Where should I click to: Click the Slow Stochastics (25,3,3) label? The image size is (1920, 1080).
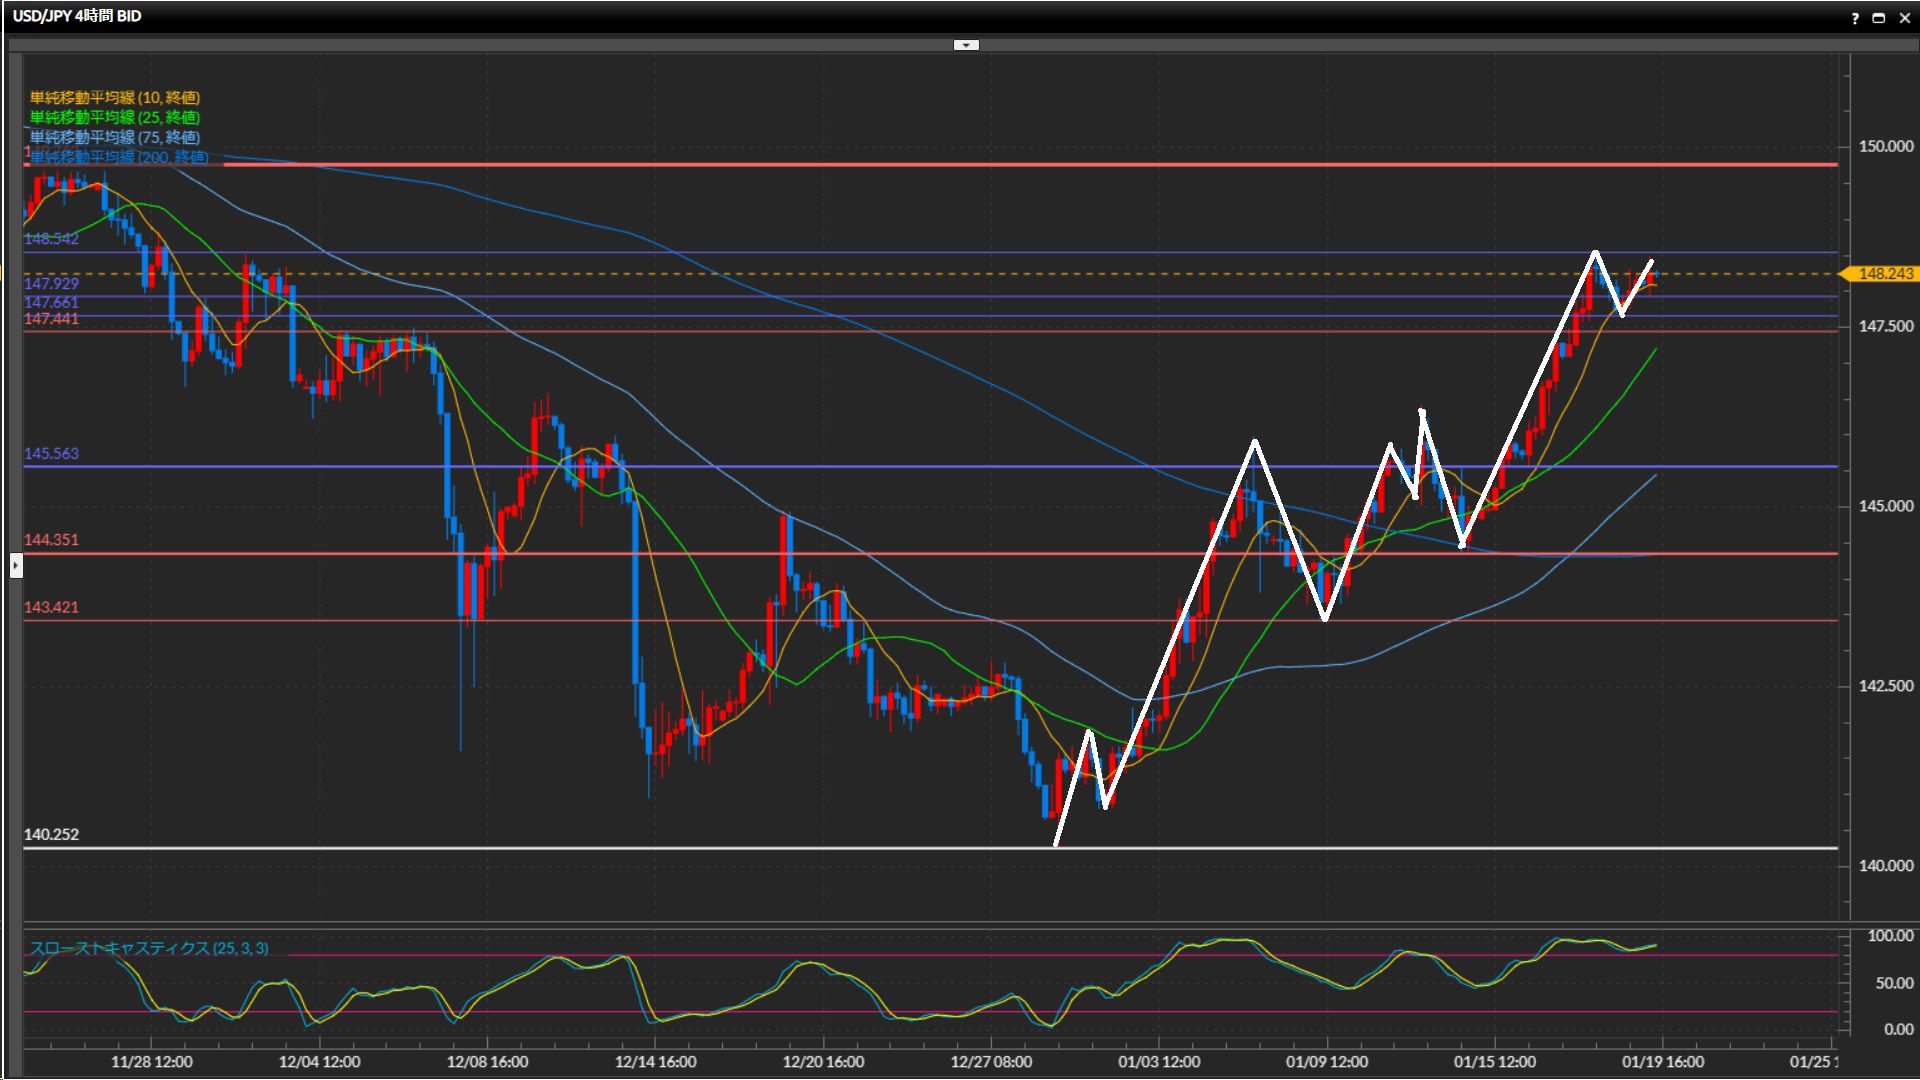[x=148, y=948]
